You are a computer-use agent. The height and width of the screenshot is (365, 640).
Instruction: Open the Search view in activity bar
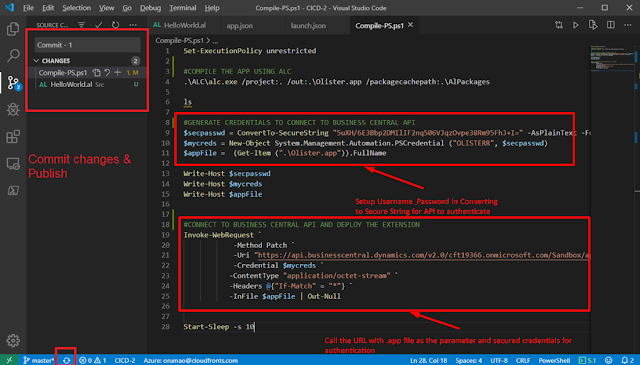pos(13,55)
